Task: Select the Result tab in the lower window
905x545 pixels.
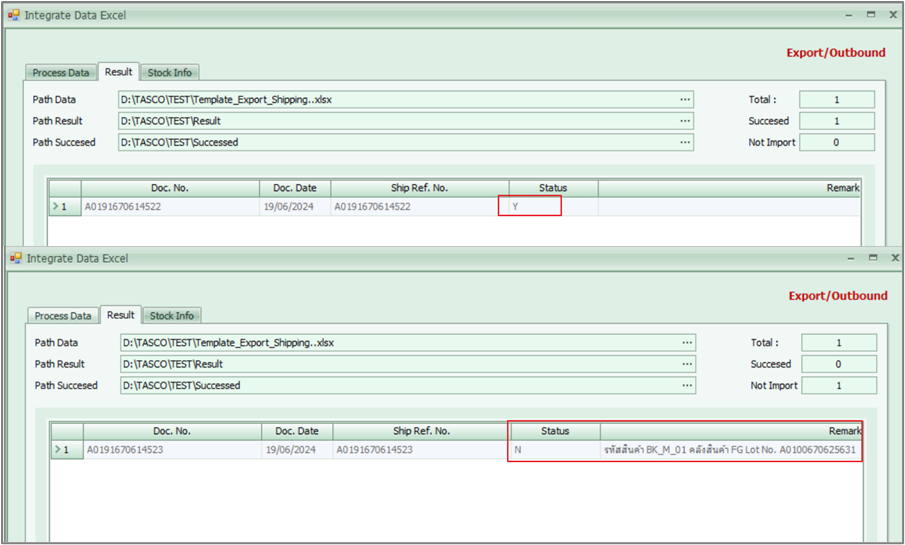Action: [121, 315]
